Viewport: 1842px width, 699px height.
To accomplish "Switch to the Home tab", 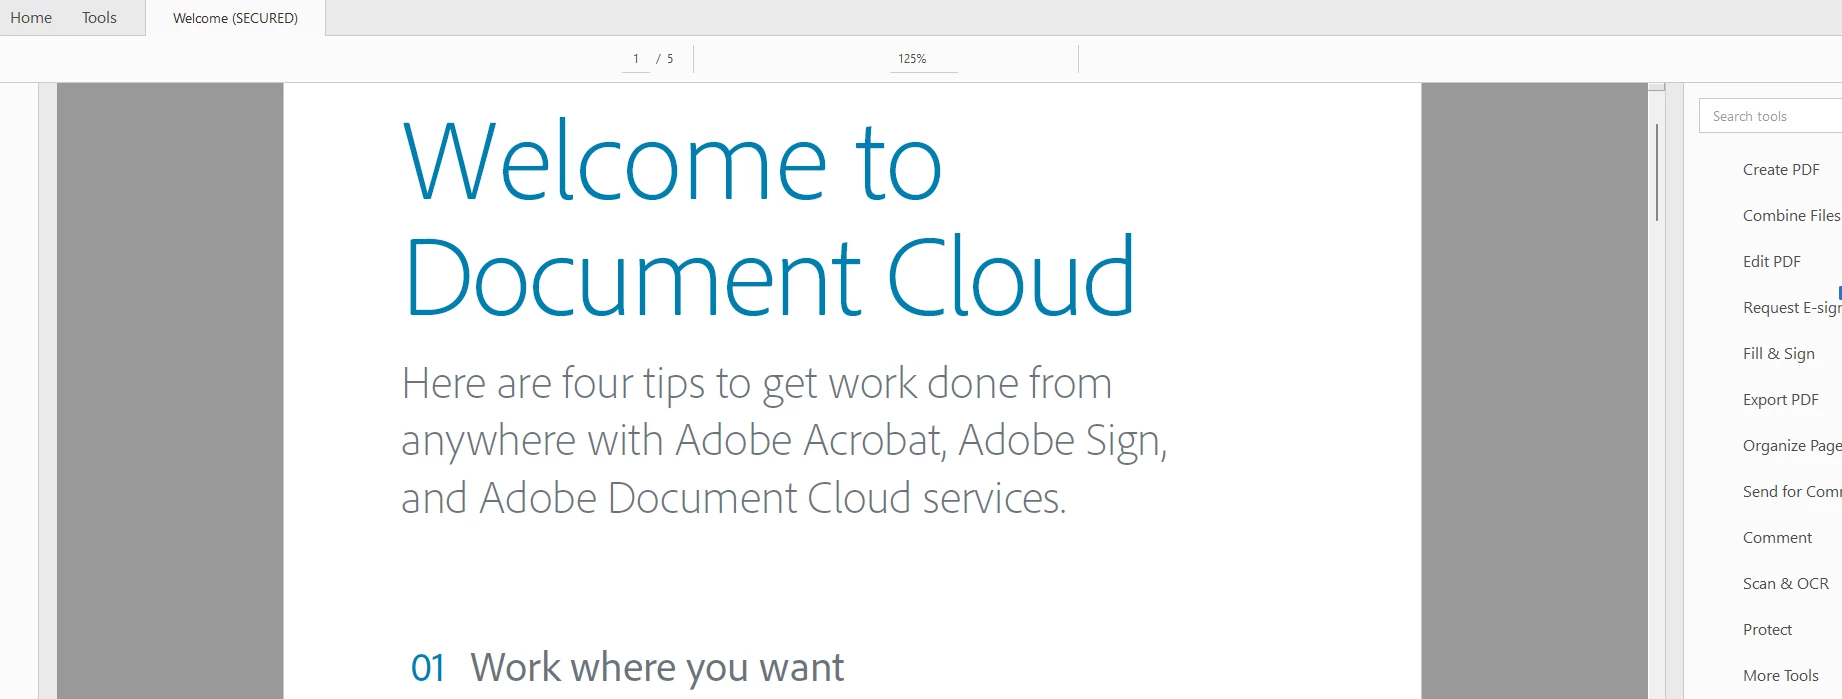I will tap(31, 18).
